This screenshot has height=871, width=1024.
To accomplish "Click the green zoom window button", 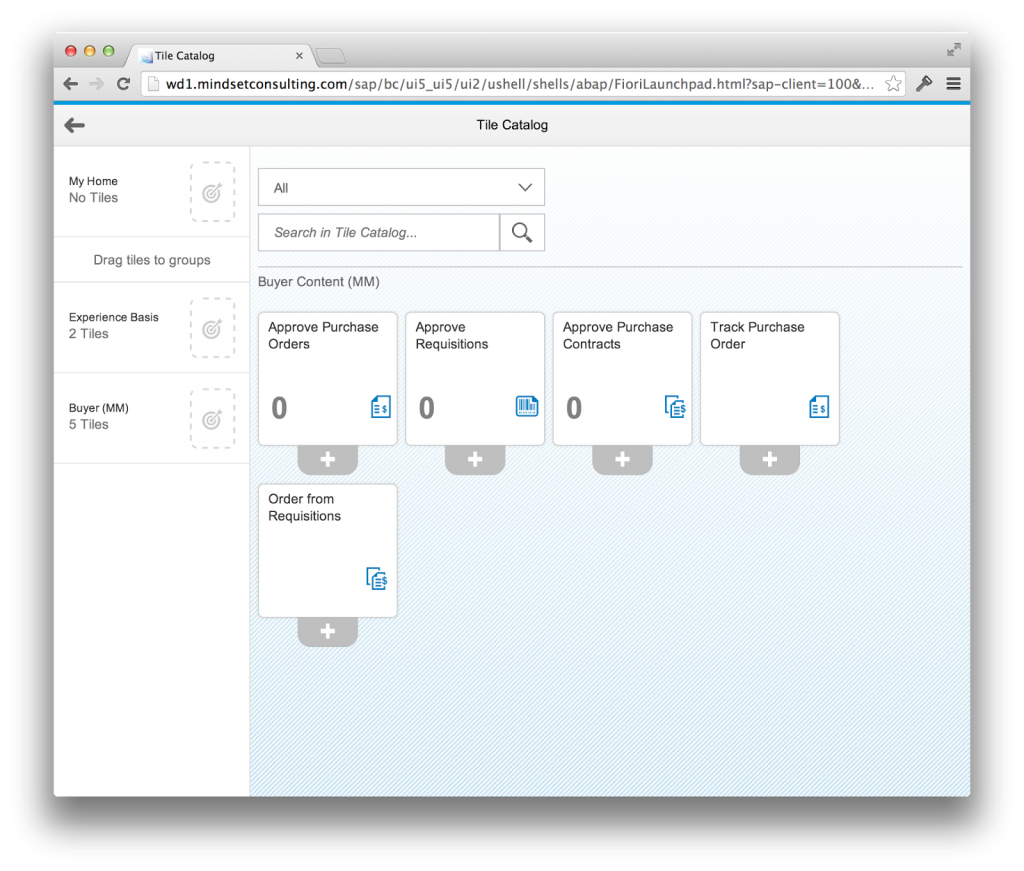I will 108,51.
